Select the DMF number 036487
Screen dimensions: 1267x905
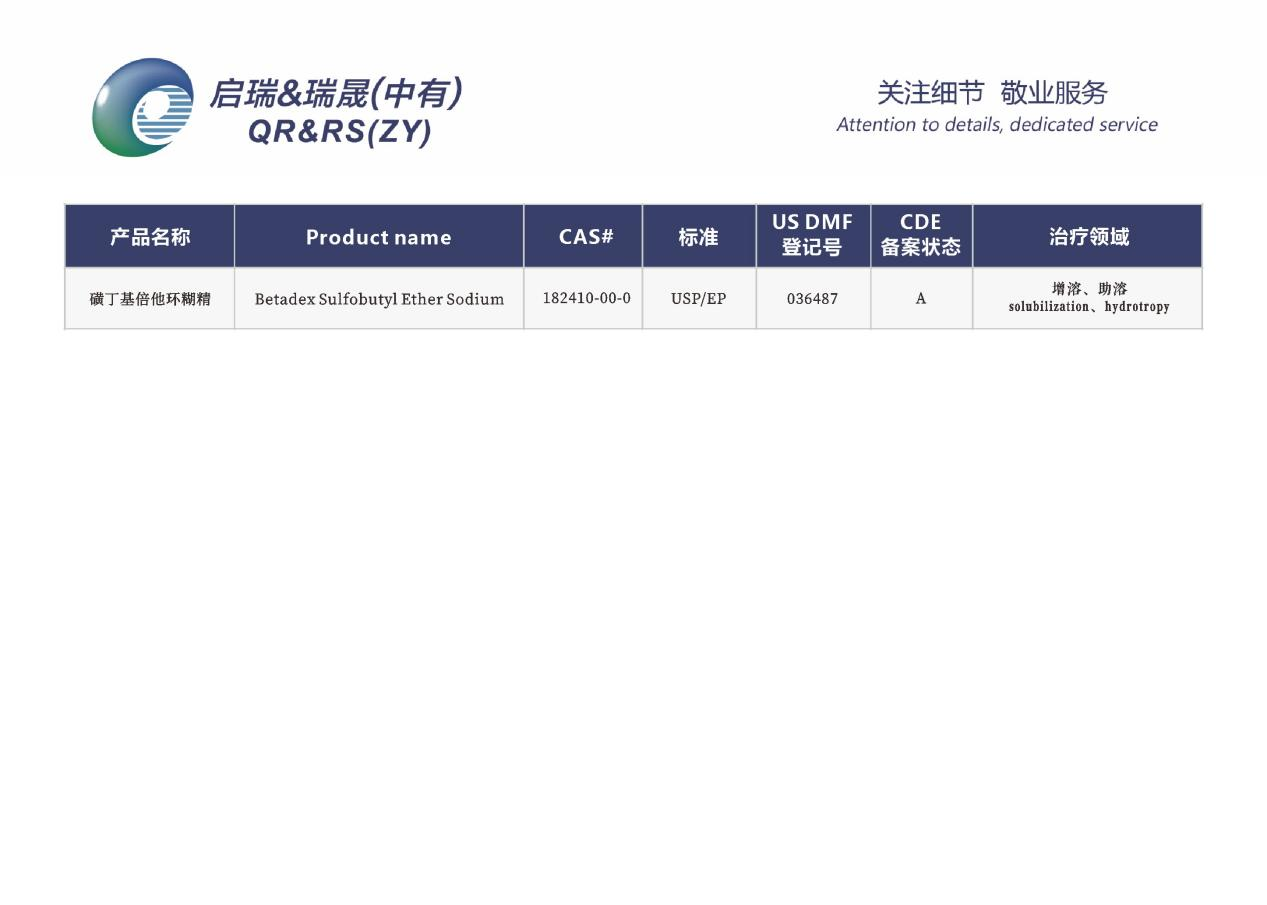[813, 298]
